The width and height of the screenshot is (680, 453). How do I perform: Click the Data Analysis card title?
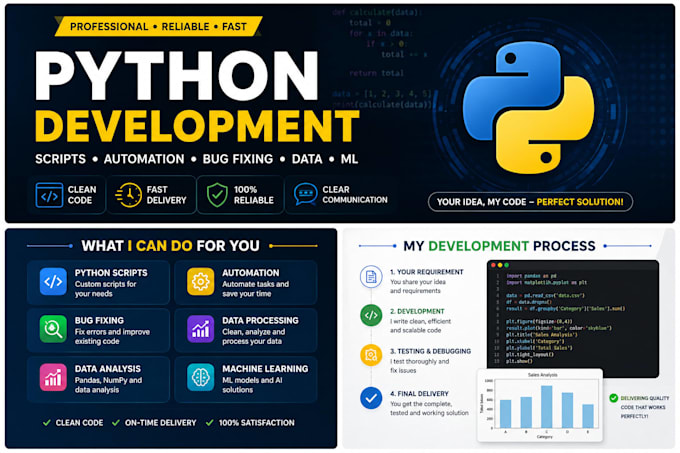108,369
